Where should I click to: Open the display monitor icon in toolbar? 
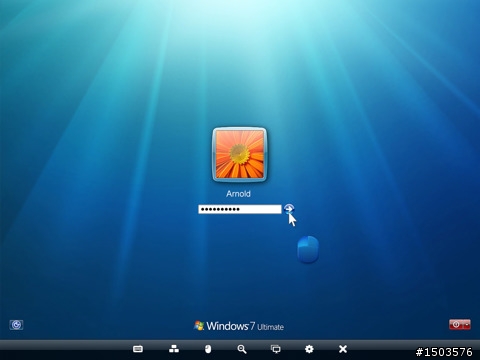point(276,349)
